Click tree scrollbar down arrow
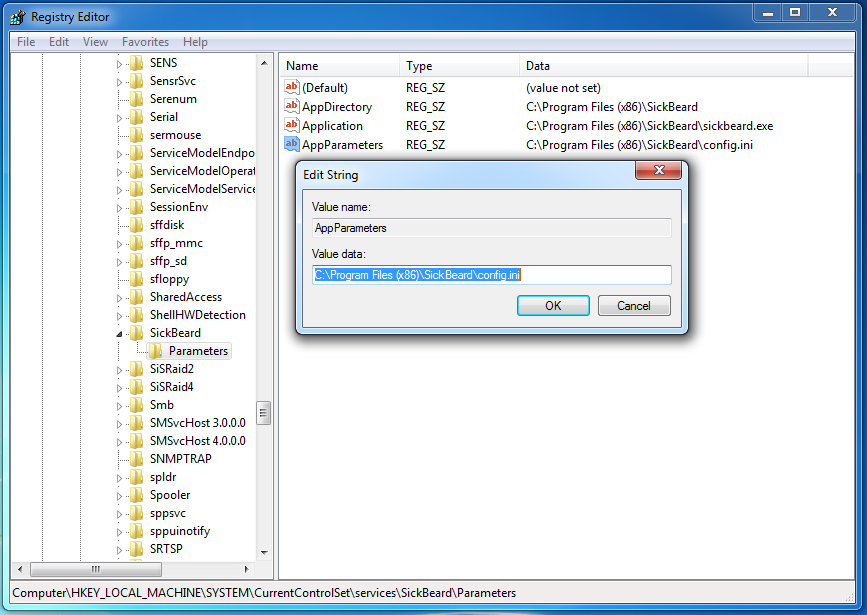867x615 pixels. point(264,552)
